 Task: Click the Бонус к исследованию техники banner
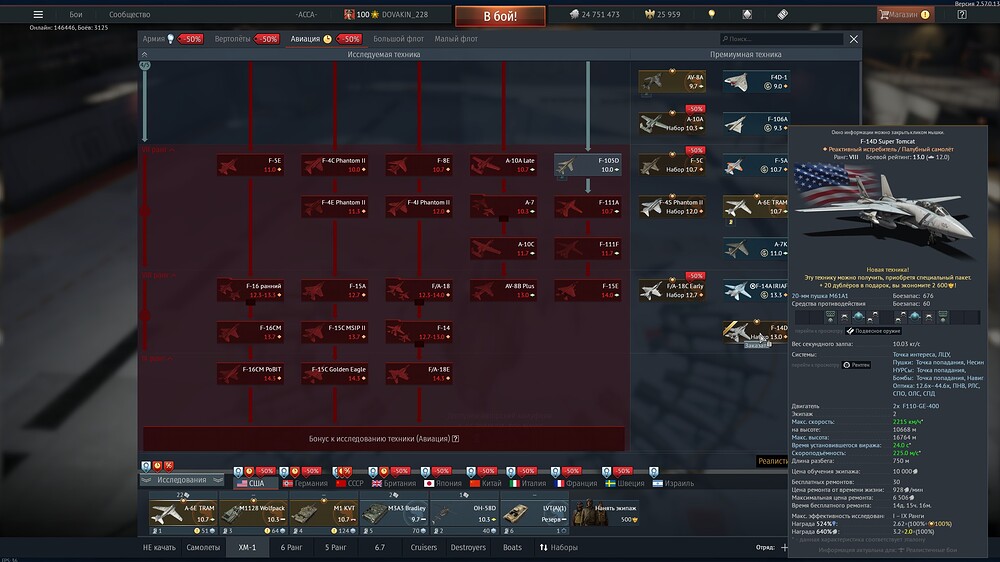point(384,439)
